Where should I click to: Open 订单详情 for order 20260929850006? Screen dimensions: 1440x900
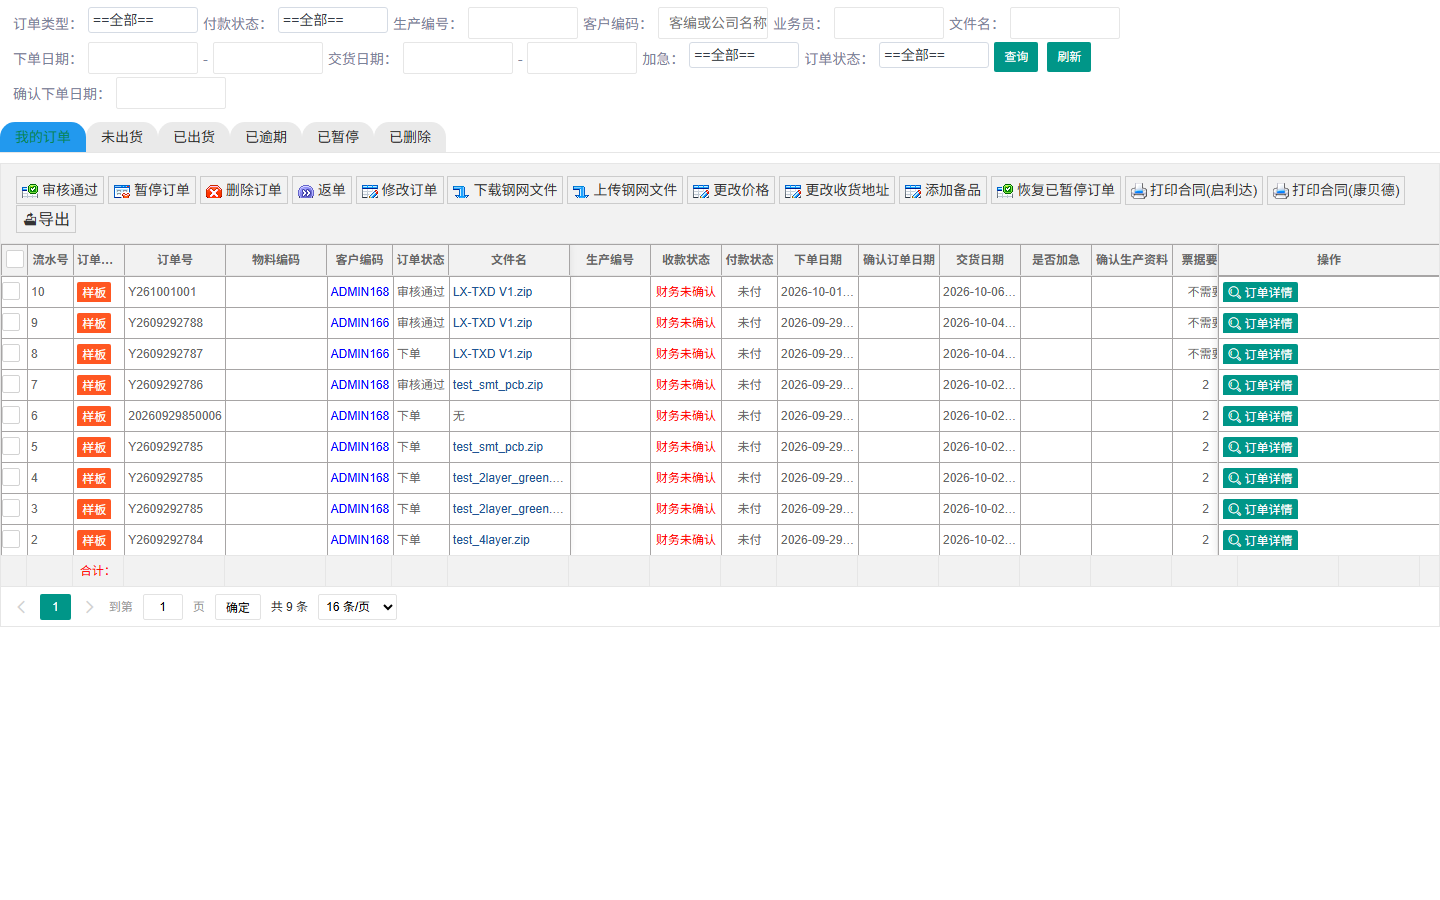(x=1260, y=417)
